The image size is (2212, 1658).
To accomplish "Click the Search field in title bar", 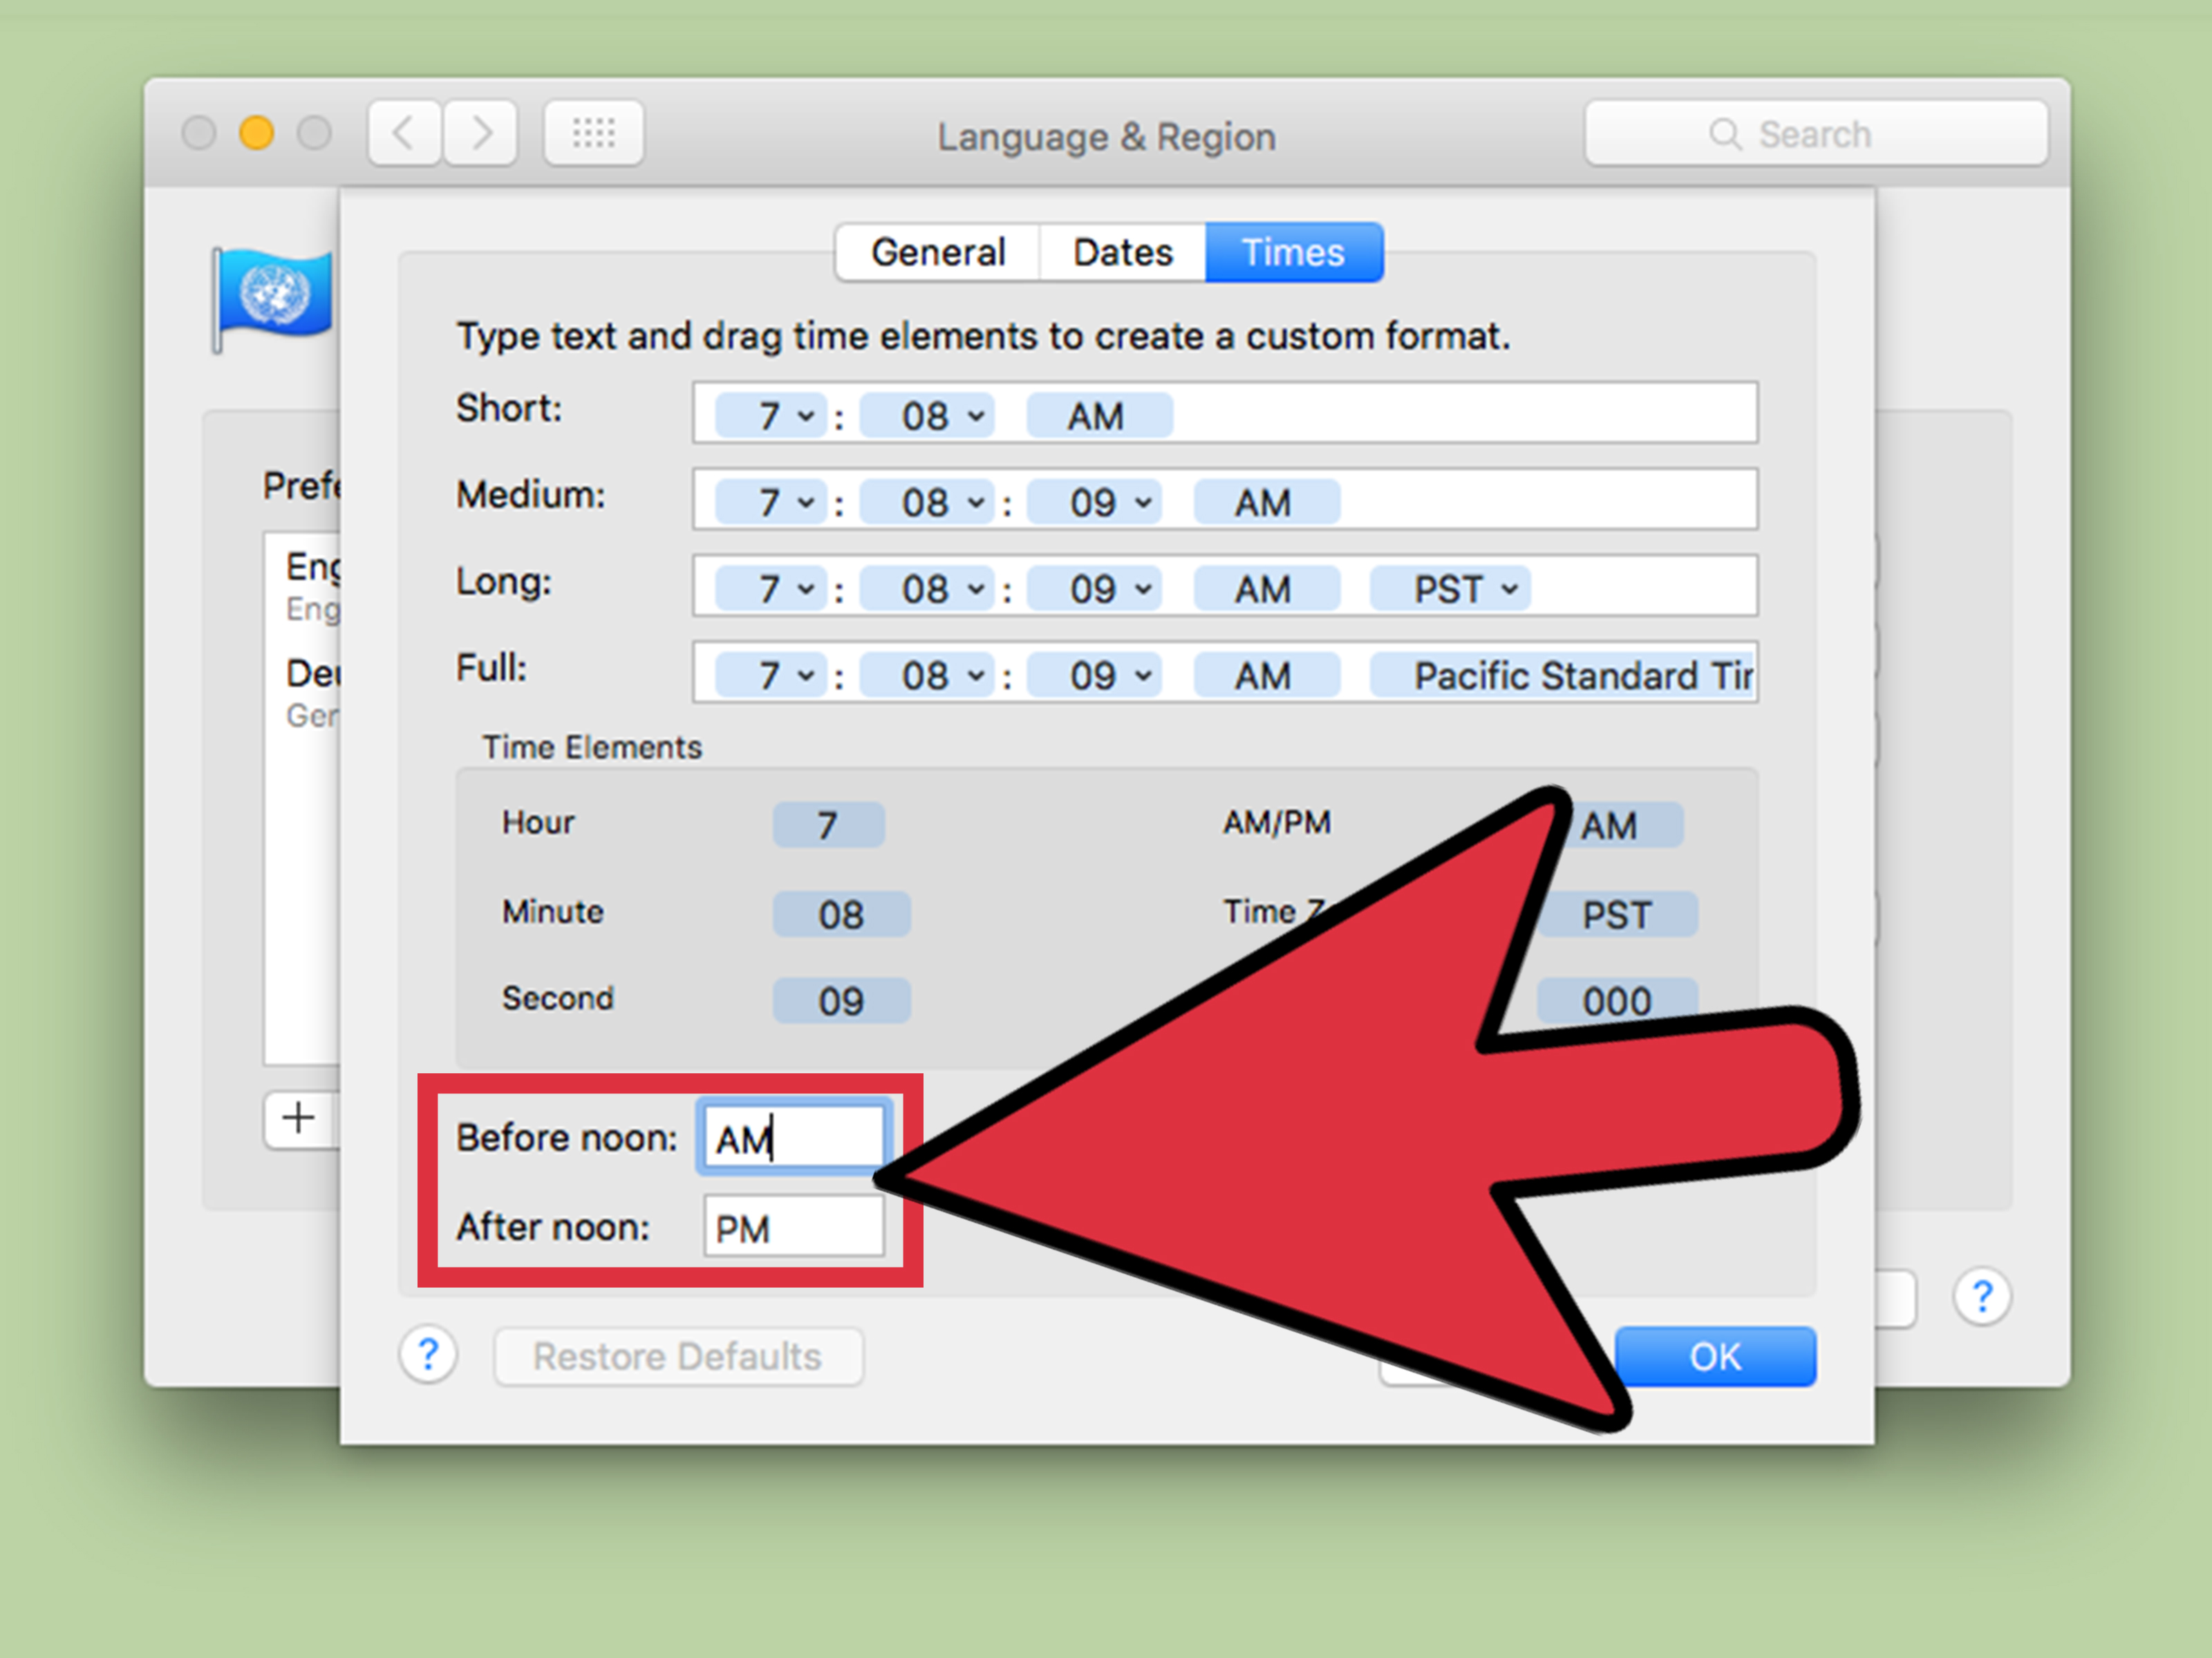I will (1816, 133).
